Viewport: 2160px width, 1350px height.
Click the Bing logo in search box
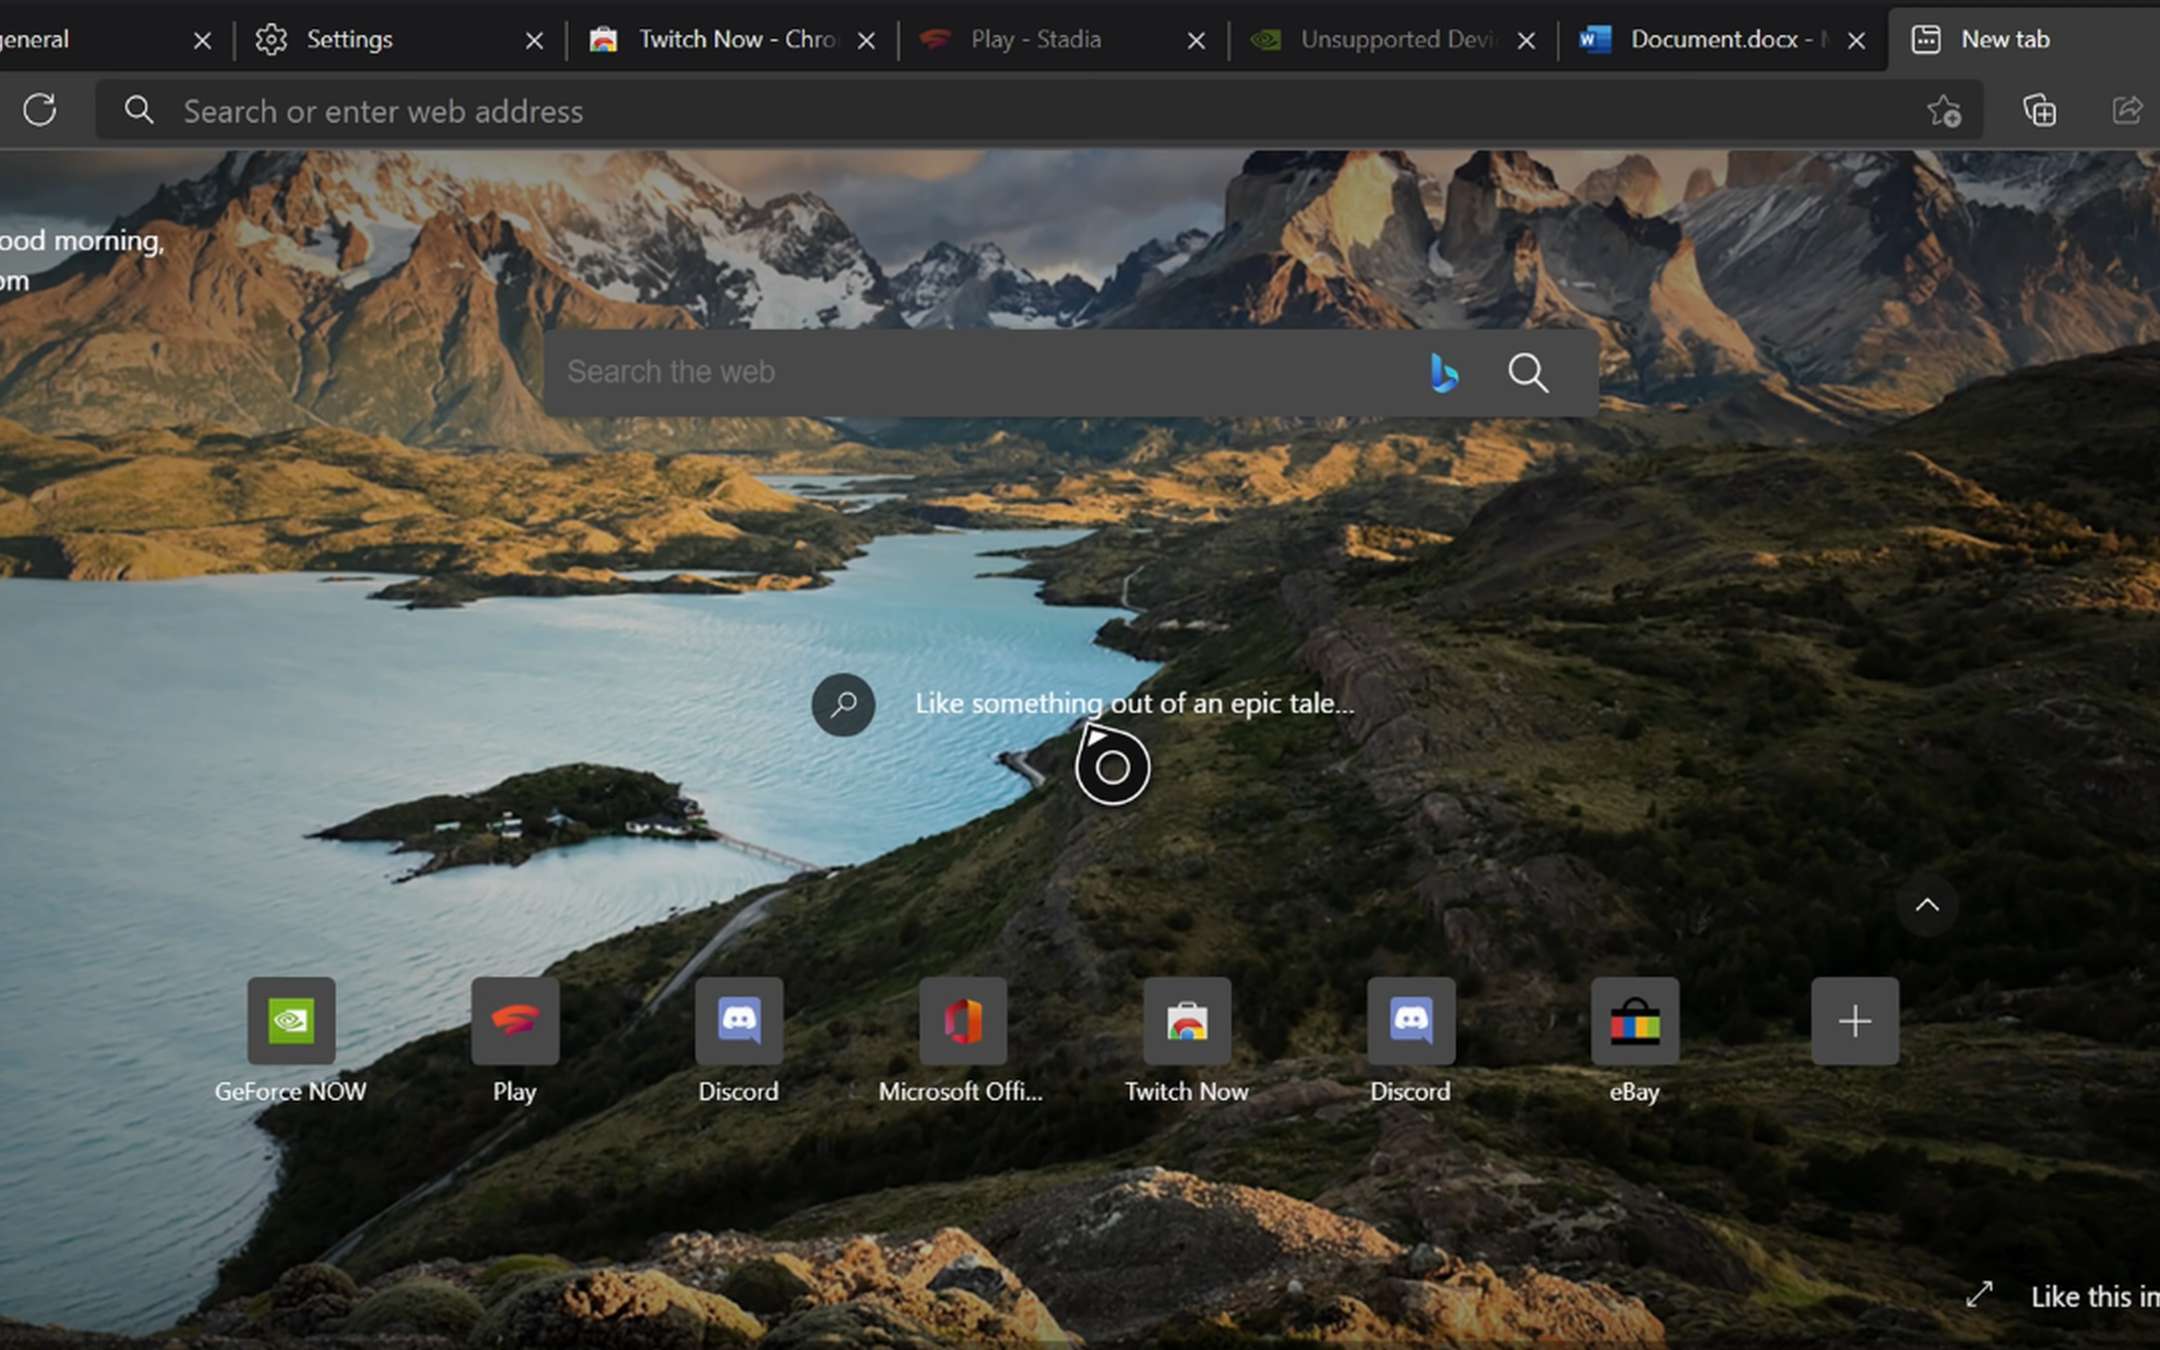click(x=1444, y=373)
